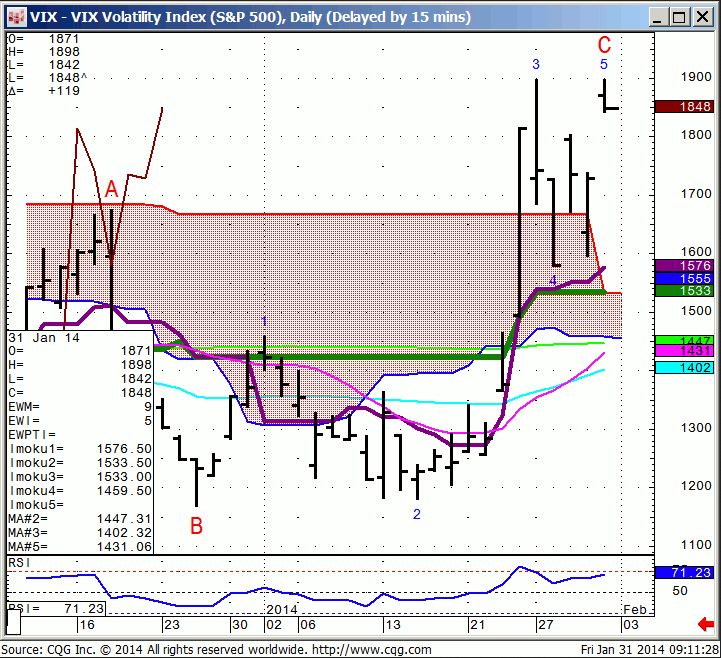Click the MA#5= 1431.06 row

click(x=80, y=547)
